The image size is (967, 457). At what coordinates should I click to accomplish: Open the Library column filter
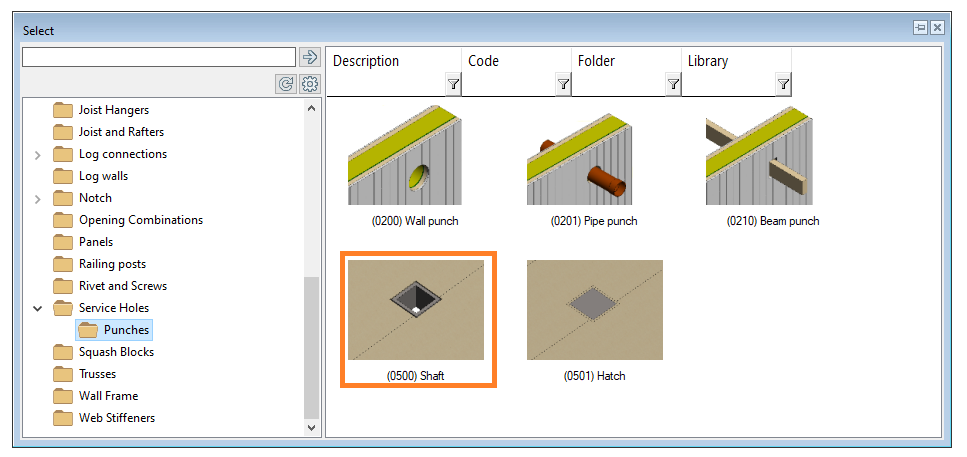pos(783,84)
